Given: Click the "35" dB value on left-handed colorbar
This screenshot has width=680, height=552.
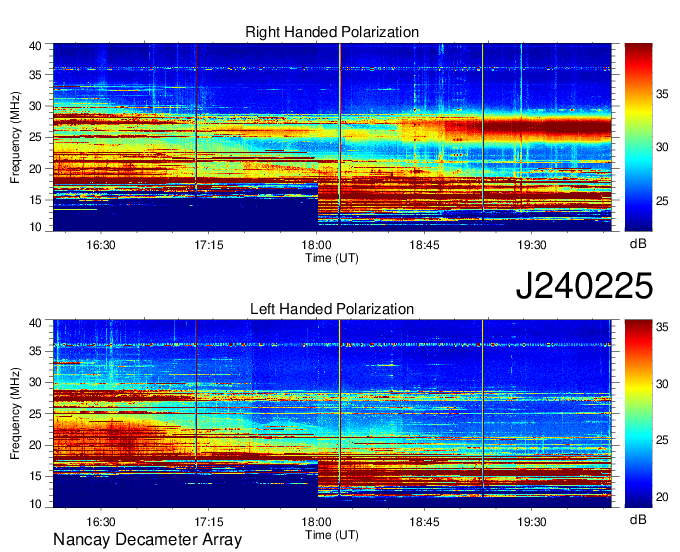Looking at the screenshot, I should [x=662, y=327].
